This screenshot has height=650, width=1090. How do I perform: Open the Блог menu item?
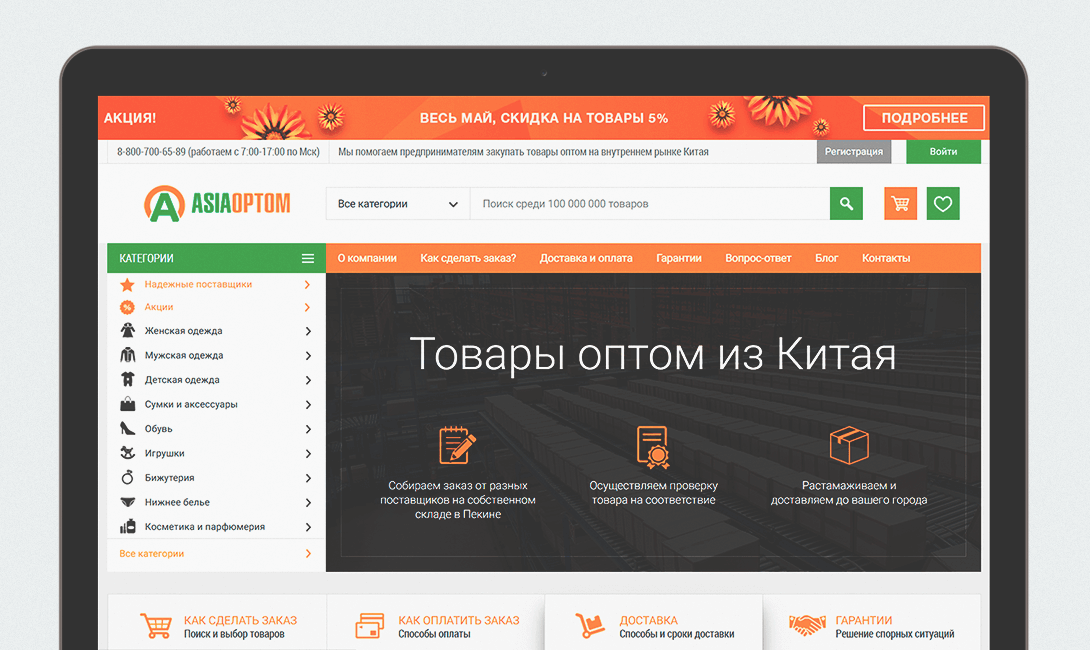click(x=827, y=258)
